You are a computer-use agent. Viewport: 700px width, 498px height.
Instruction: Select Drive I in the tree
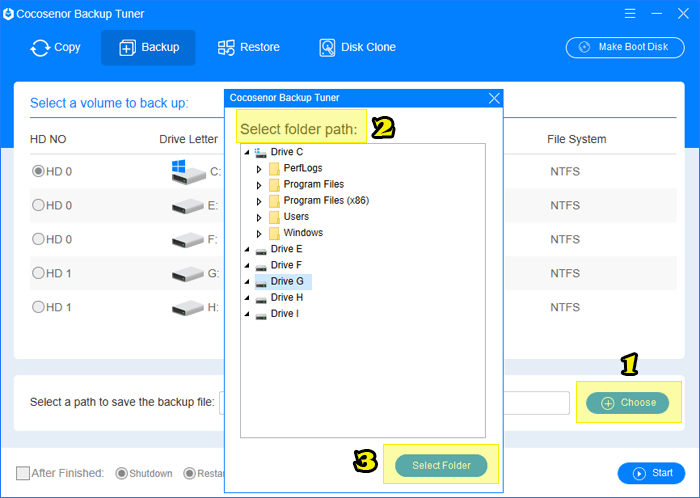tap(284, 313)
